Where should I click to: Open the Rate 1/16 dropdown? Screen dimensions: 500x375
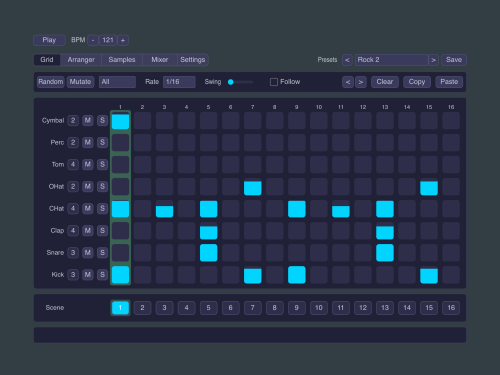tap(179, 82)
